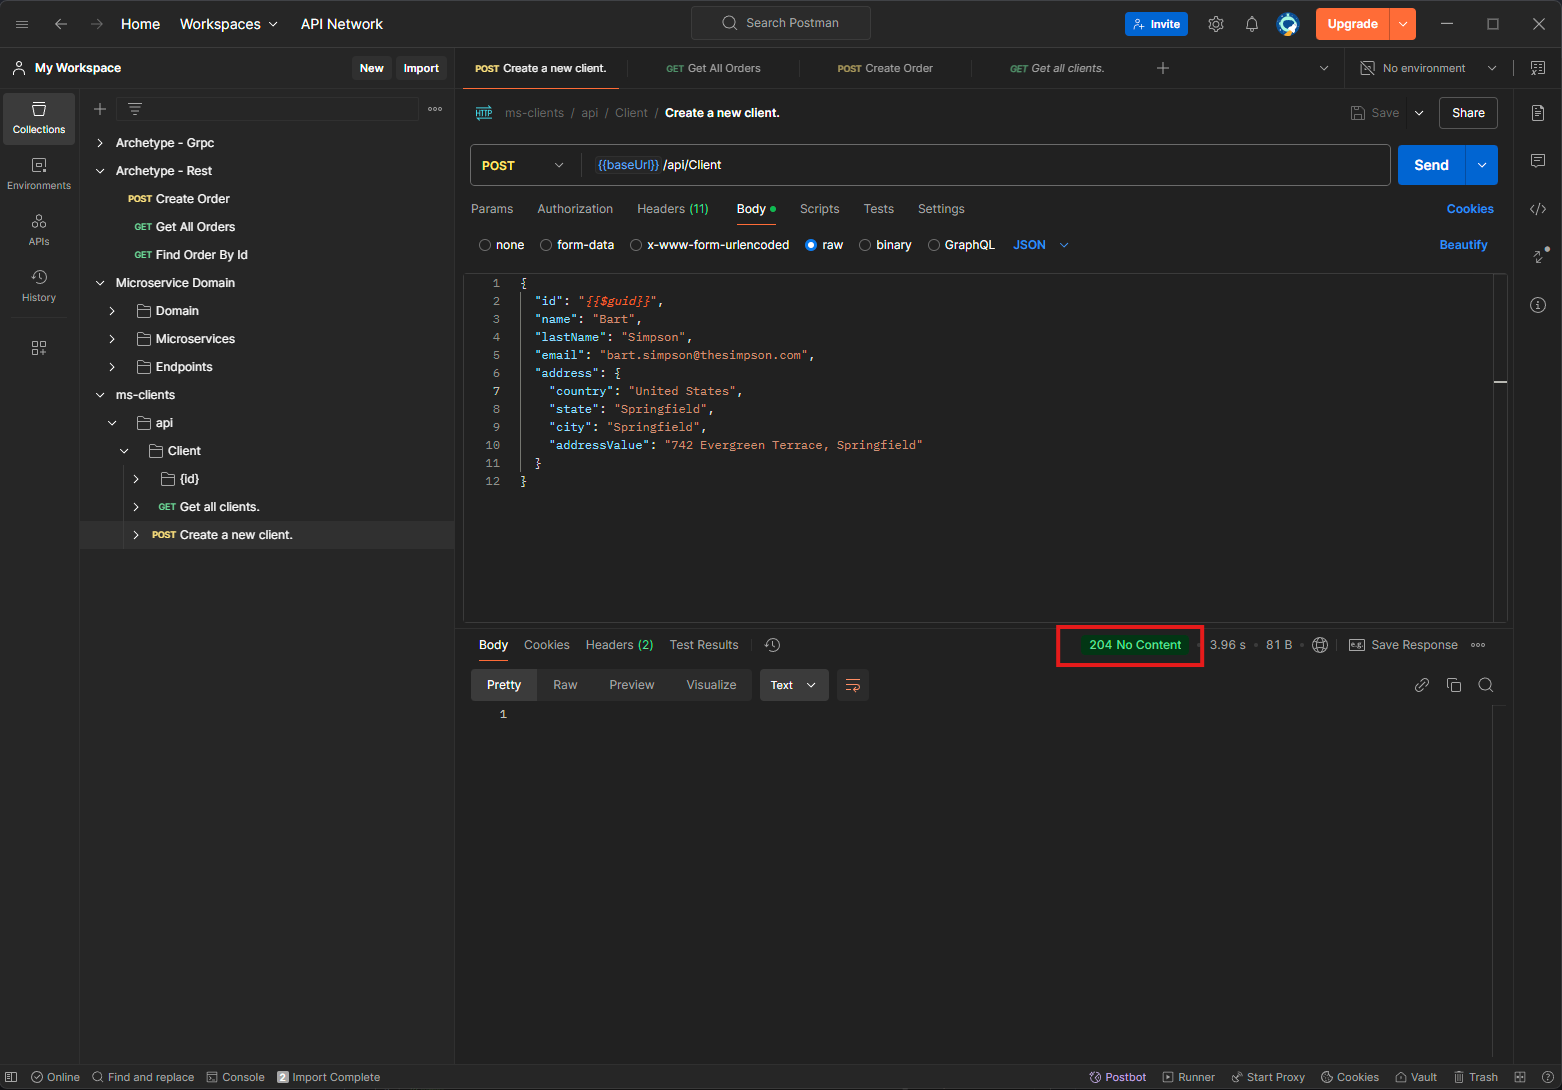This screenshot has width=1562, height=1090.
Task: Open Postbot in the status bar
Action: (1118, 1077)
